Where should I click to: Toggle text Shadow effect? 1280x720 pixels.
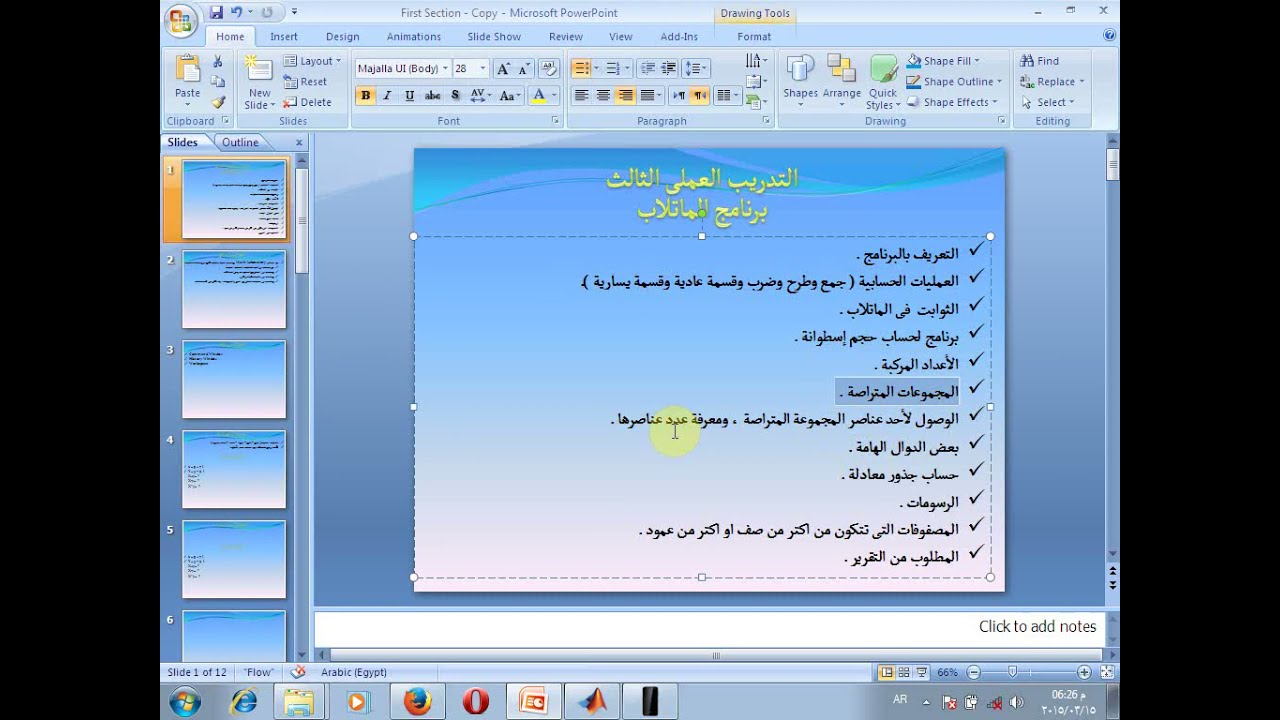(455, 95)
